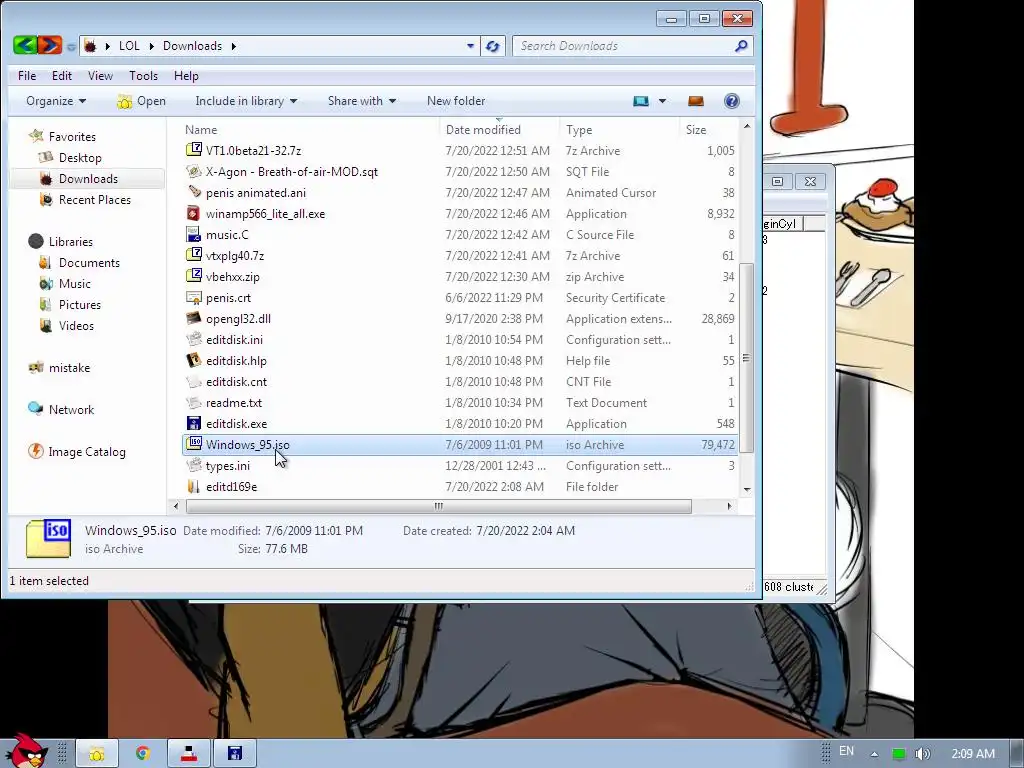Viewport: 1024px width, 768px height.
Task: Show hidden tray icons arrow
Action: point(874,754)
